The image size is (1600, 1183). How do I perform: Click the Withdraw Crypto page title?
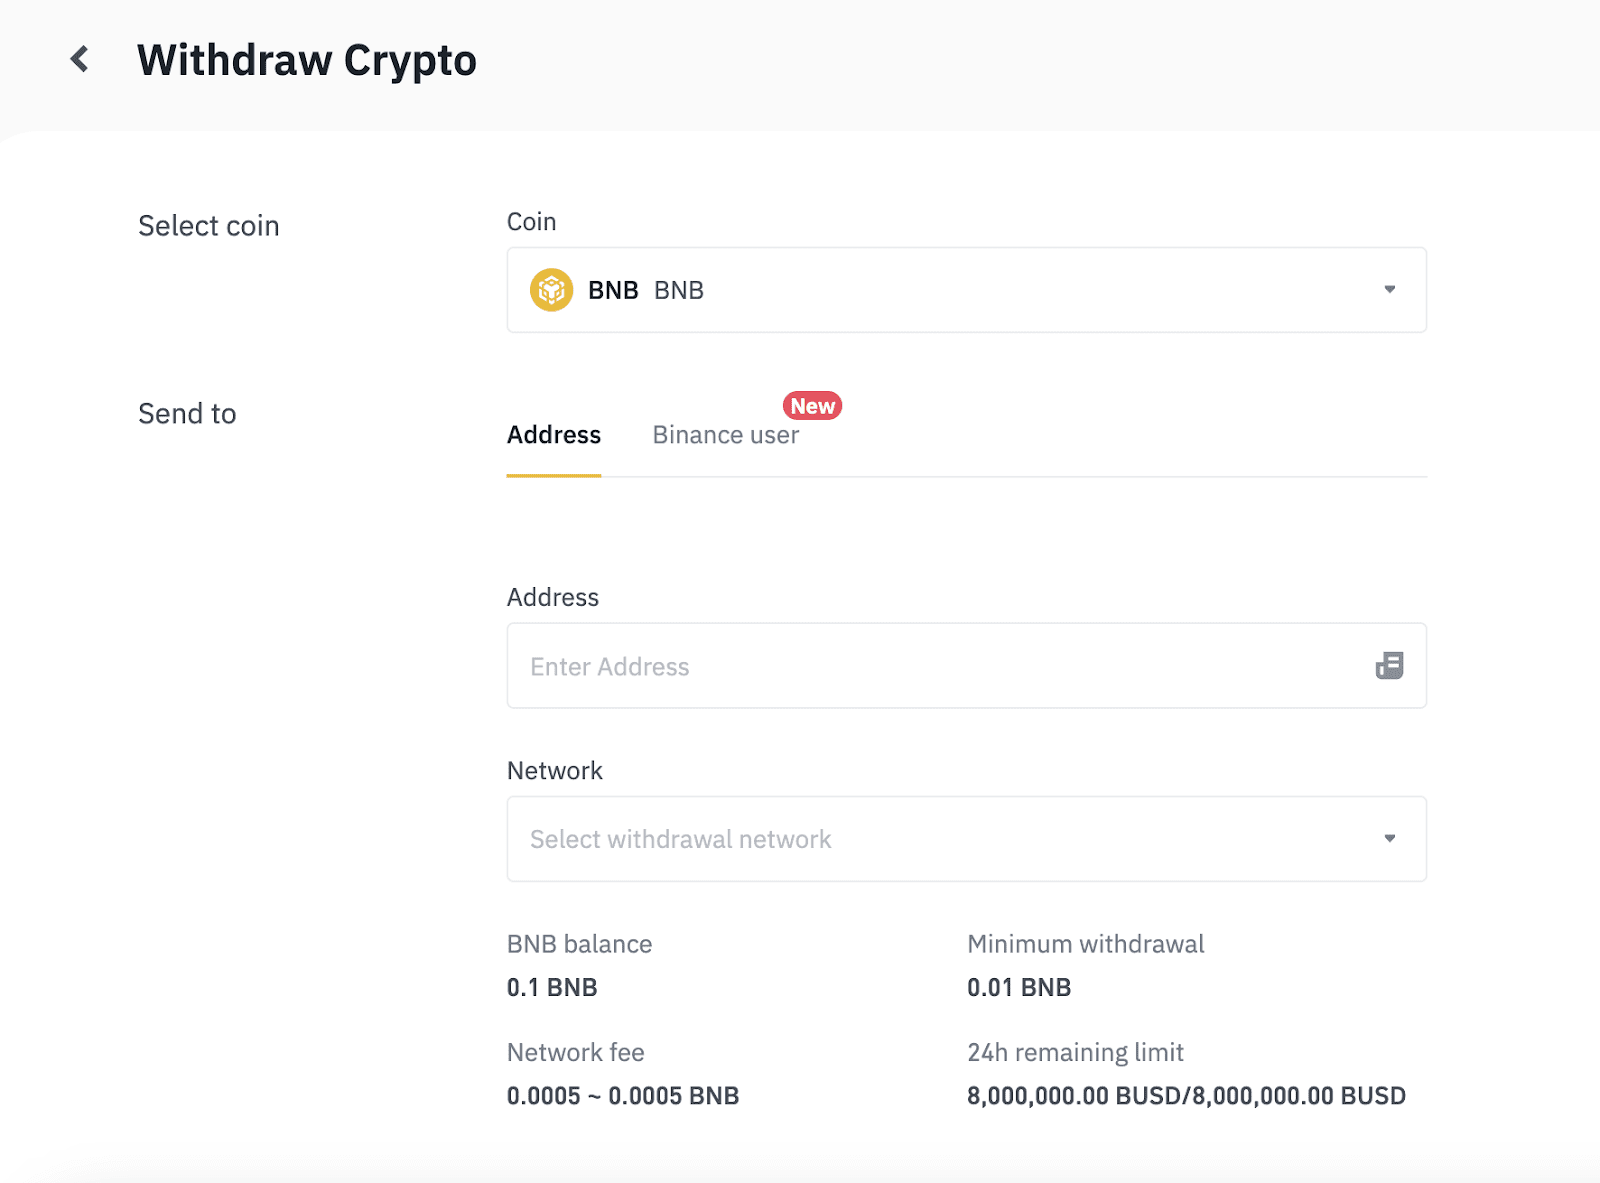point(307,61)
